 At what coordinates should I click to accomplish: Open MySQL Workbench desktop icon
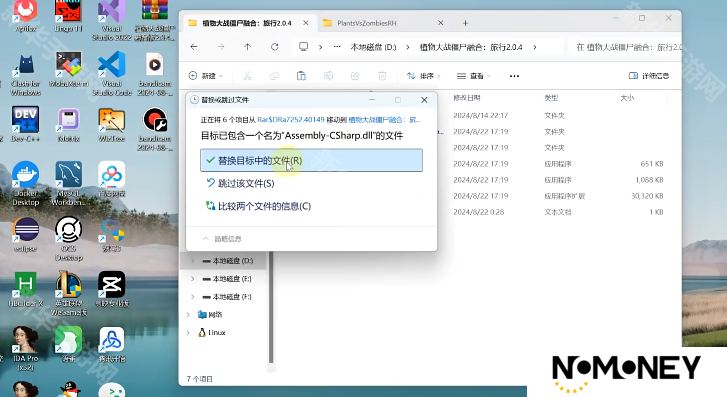tap(68, 183)
